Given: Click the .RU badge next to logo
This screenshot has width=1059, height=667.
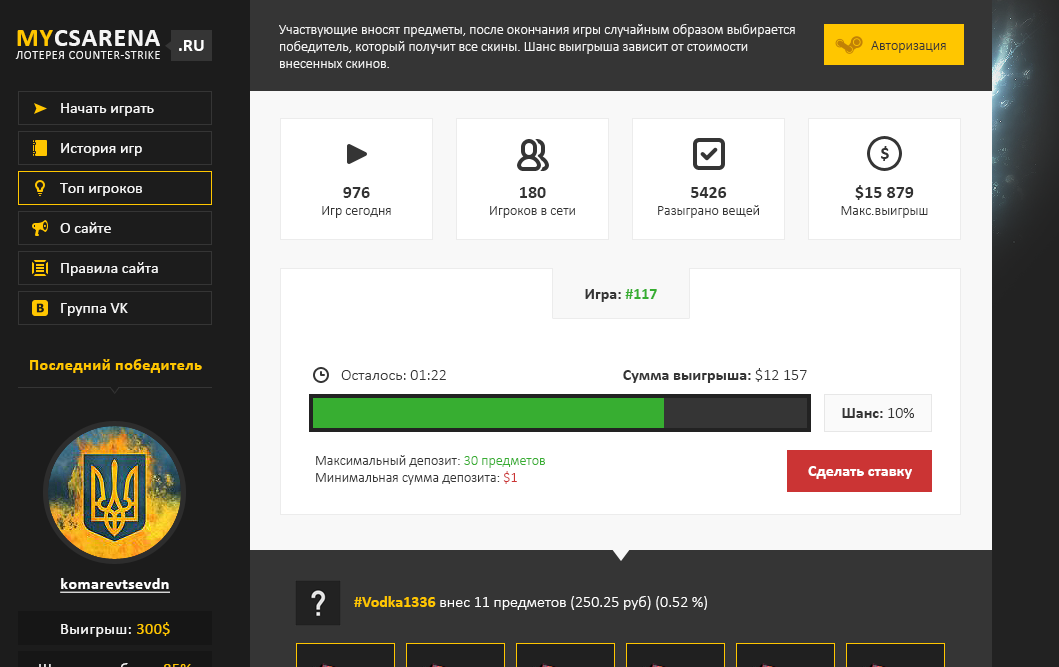Looking at the screenshot, I should point(191,45).
